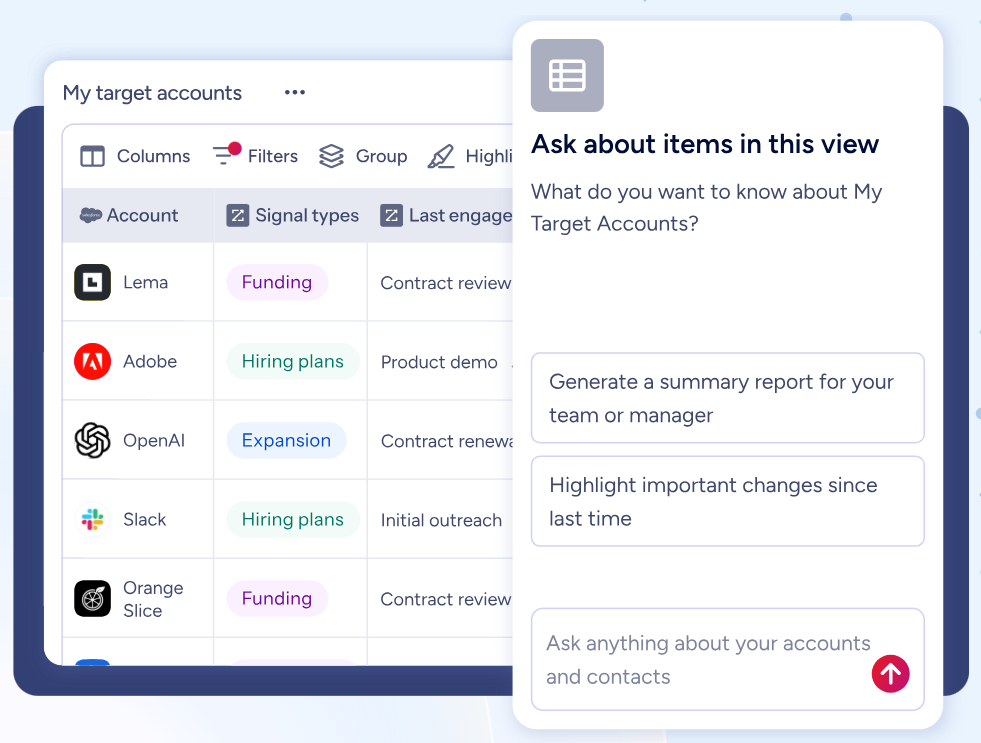Send the question with the red arrow button

click(x=890, y=674)
